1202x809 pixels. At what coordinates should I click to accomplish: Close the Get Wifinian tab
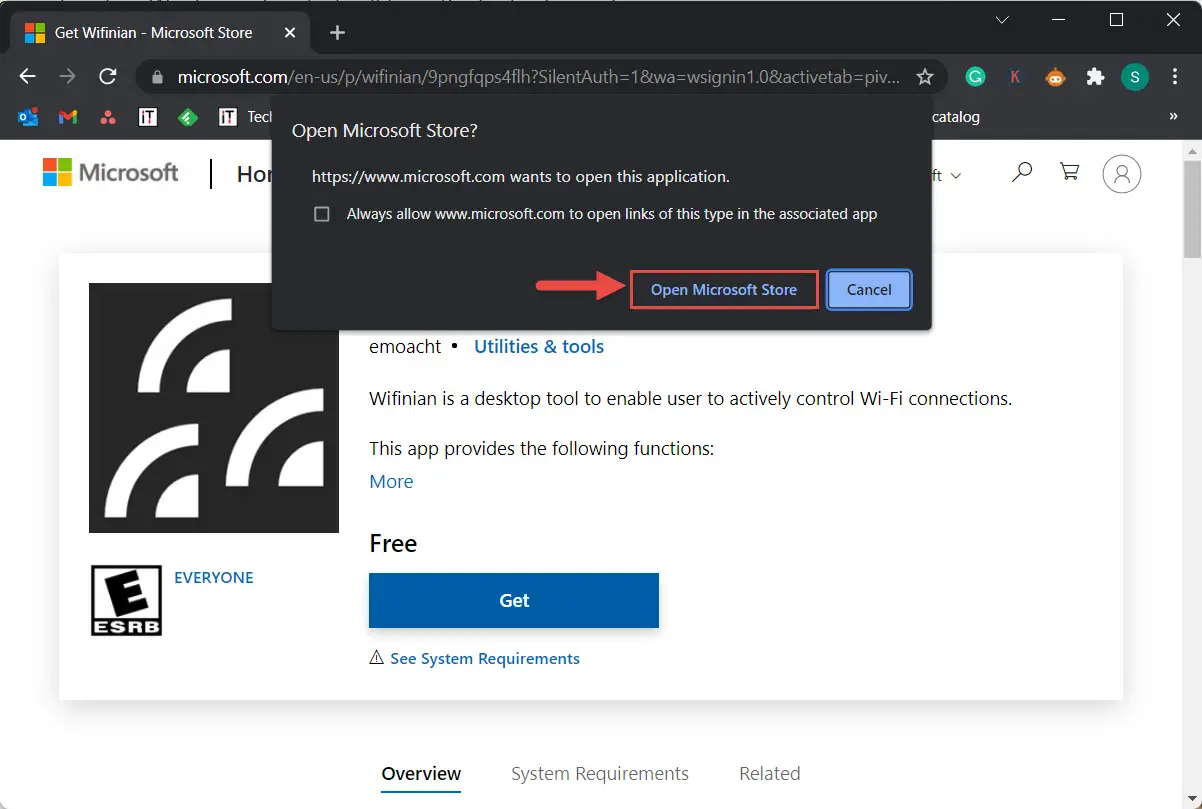290,32
